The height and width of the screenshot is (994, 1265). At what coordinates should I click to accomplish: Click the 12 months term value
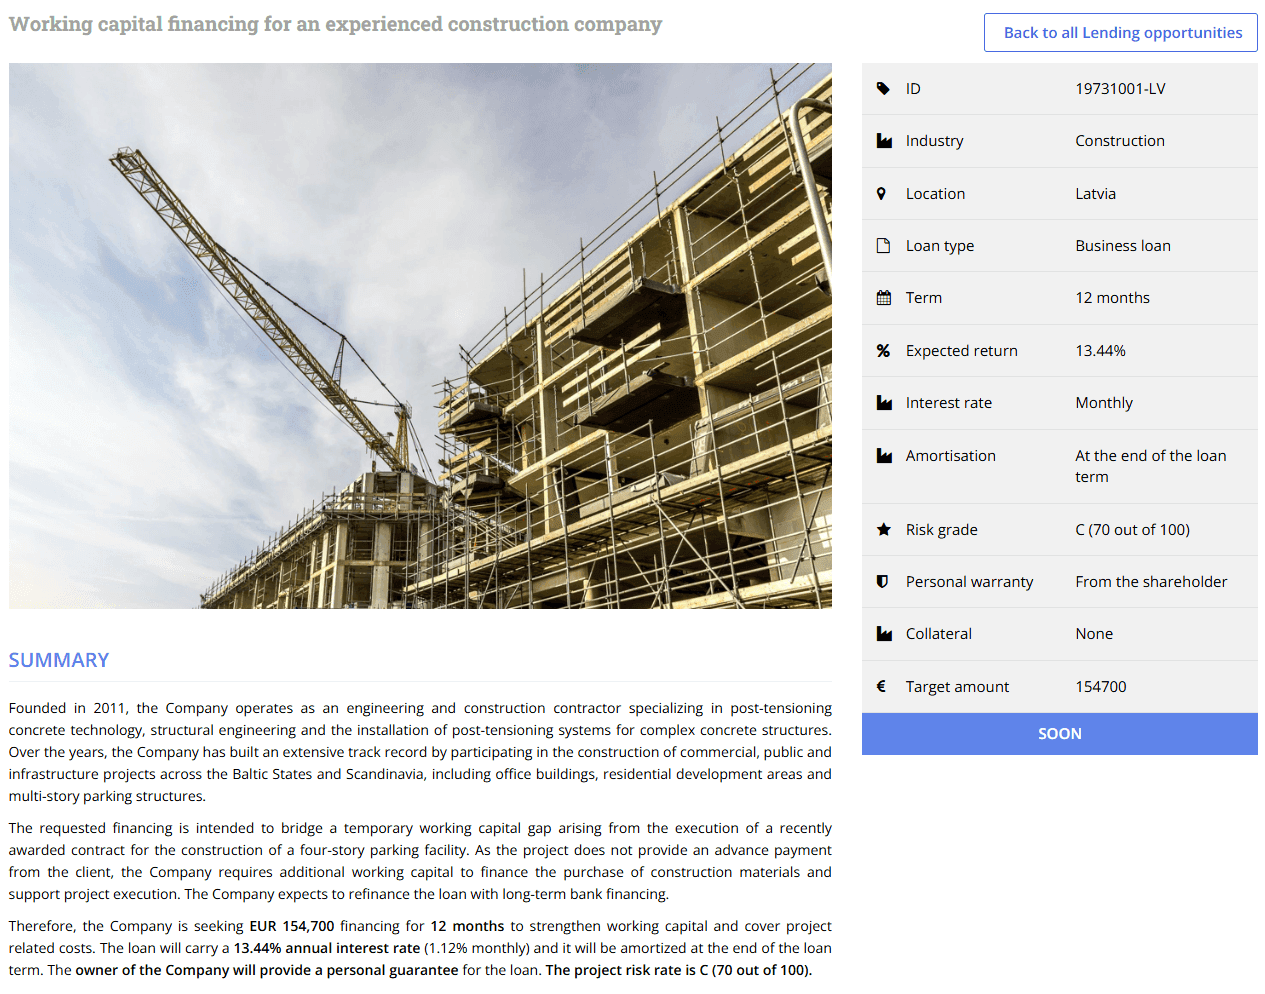1113,298
